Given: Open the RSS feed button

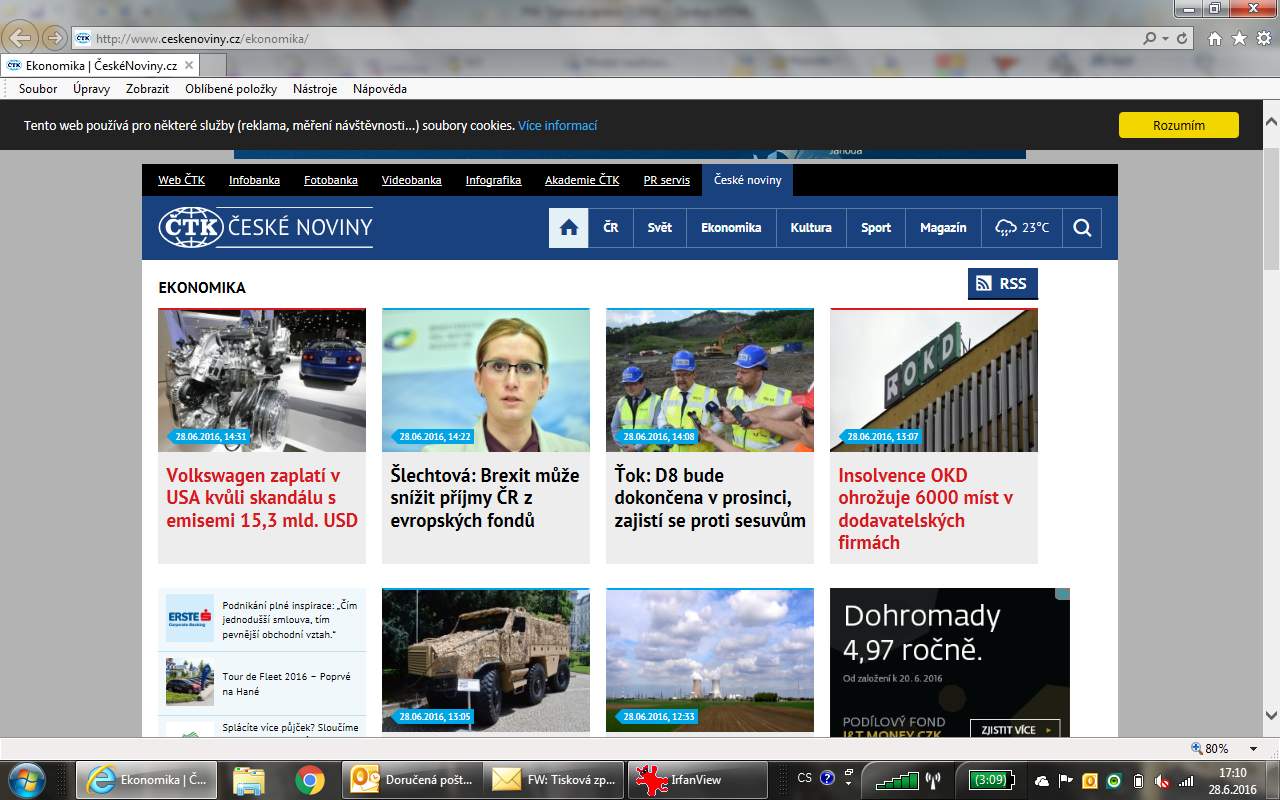Looking at the screenshot, I should [1003, 283].
